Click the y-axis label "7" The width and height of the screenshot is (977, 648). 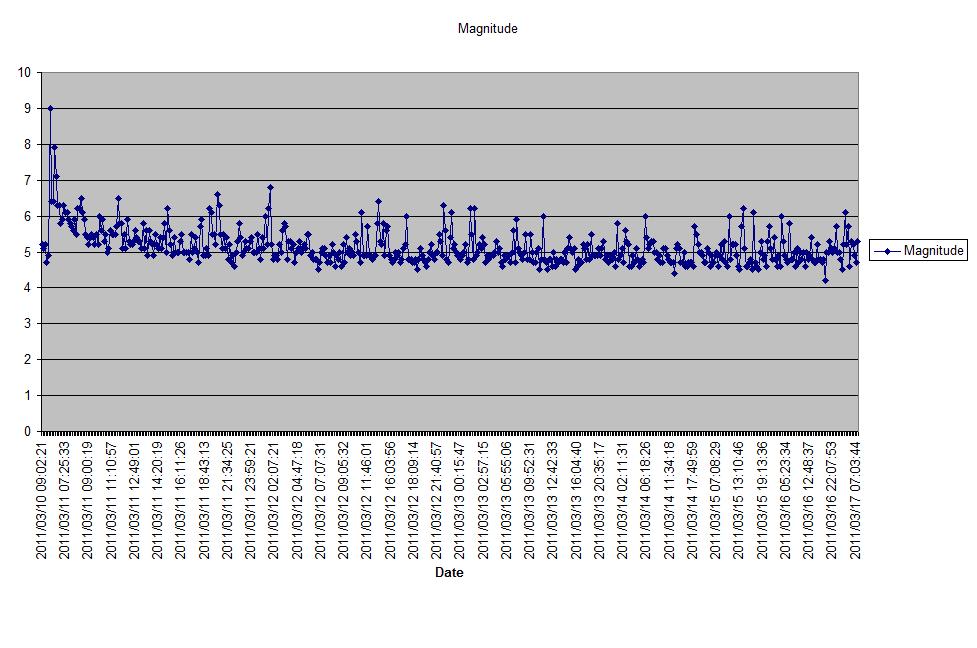coord(27,180)
